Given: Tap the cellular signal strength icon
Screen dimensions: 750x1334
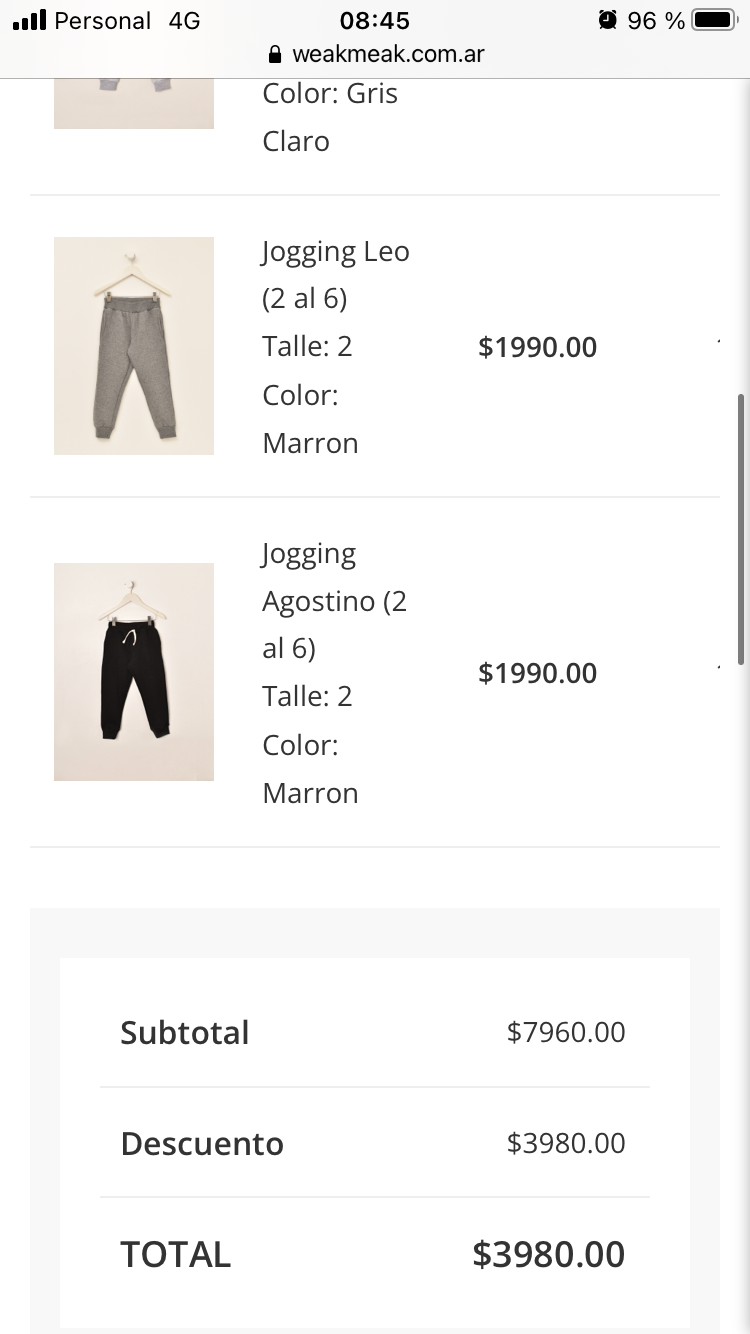Looking at the screenshot, I should 29,20.
